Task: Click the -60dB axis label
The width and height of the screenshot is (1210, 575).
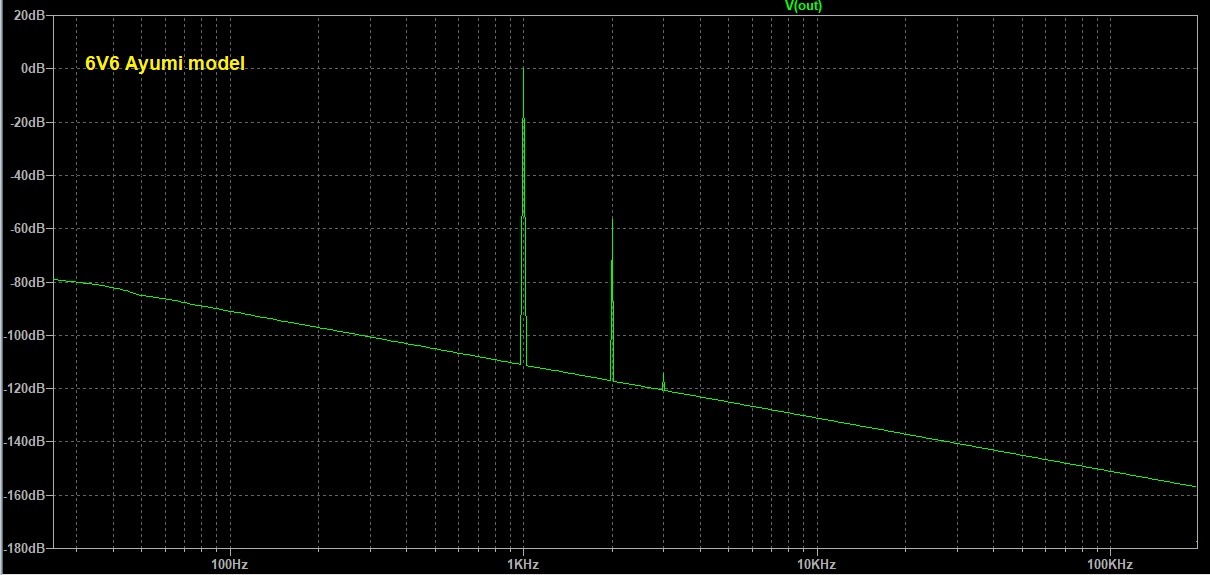Action: 26,228
